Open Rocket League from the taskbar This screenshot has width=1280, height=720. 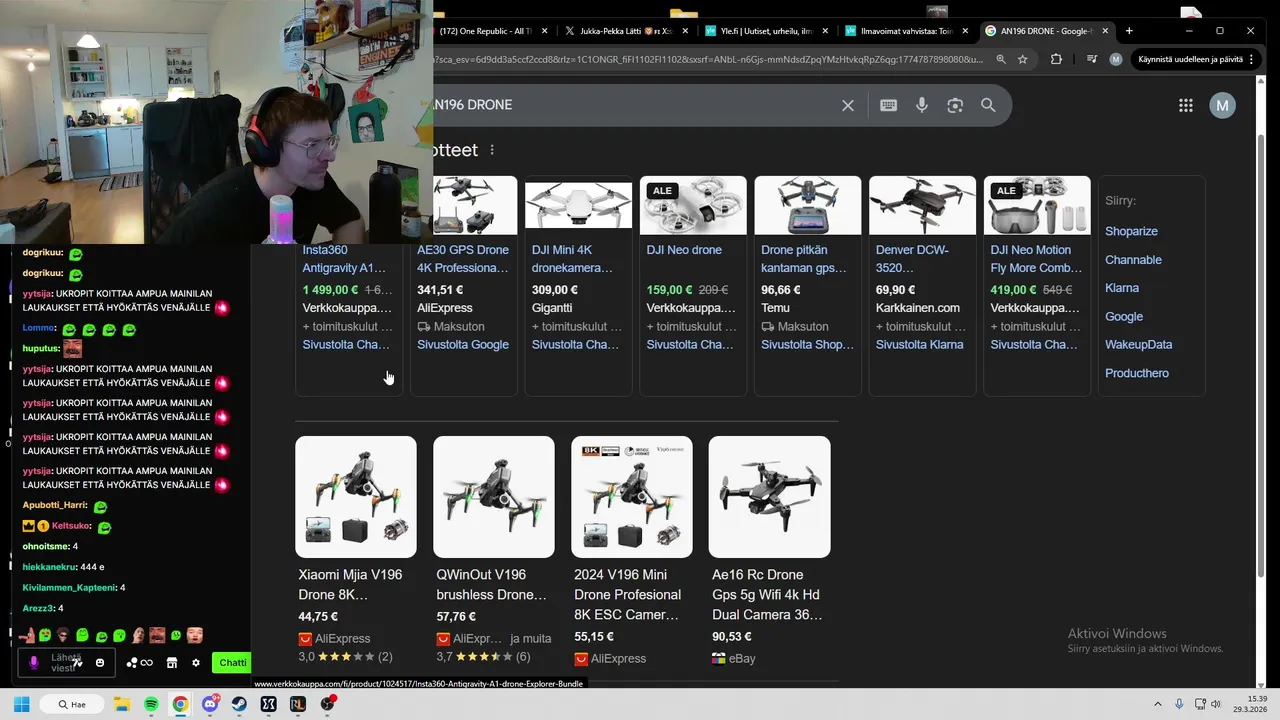coord(298,704)
